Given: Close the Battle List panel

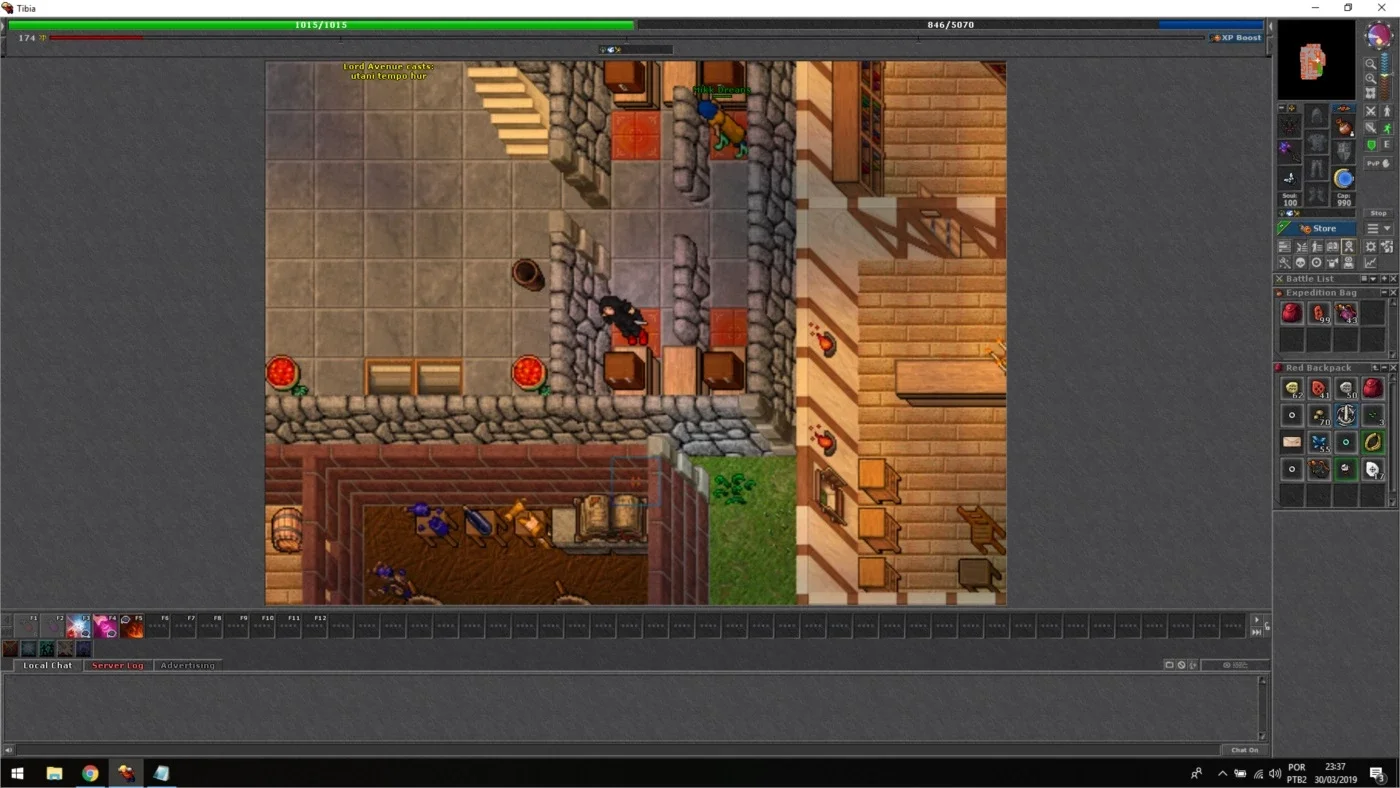Looking at the screenshot, I should pos(1394,279).
